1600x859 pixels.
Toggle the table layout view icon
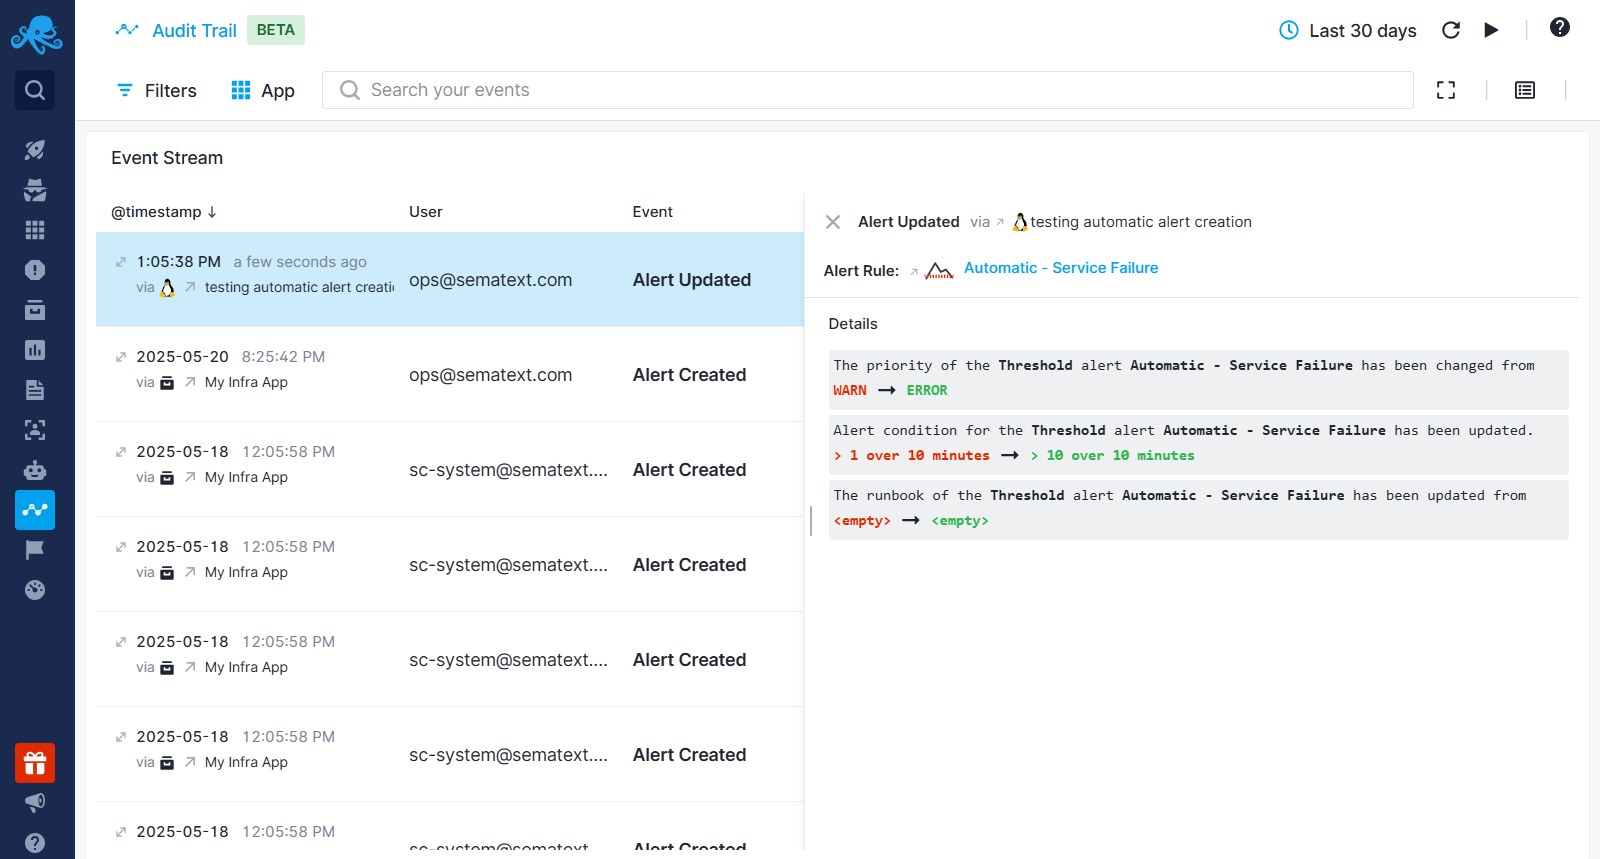click(x=1525, y=90)
